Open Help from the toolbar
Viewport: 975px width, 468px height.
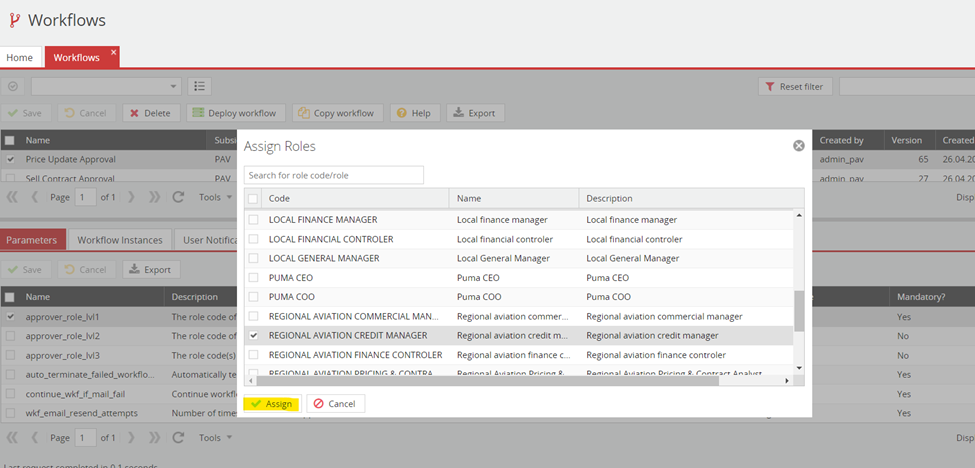pos(414,113)
